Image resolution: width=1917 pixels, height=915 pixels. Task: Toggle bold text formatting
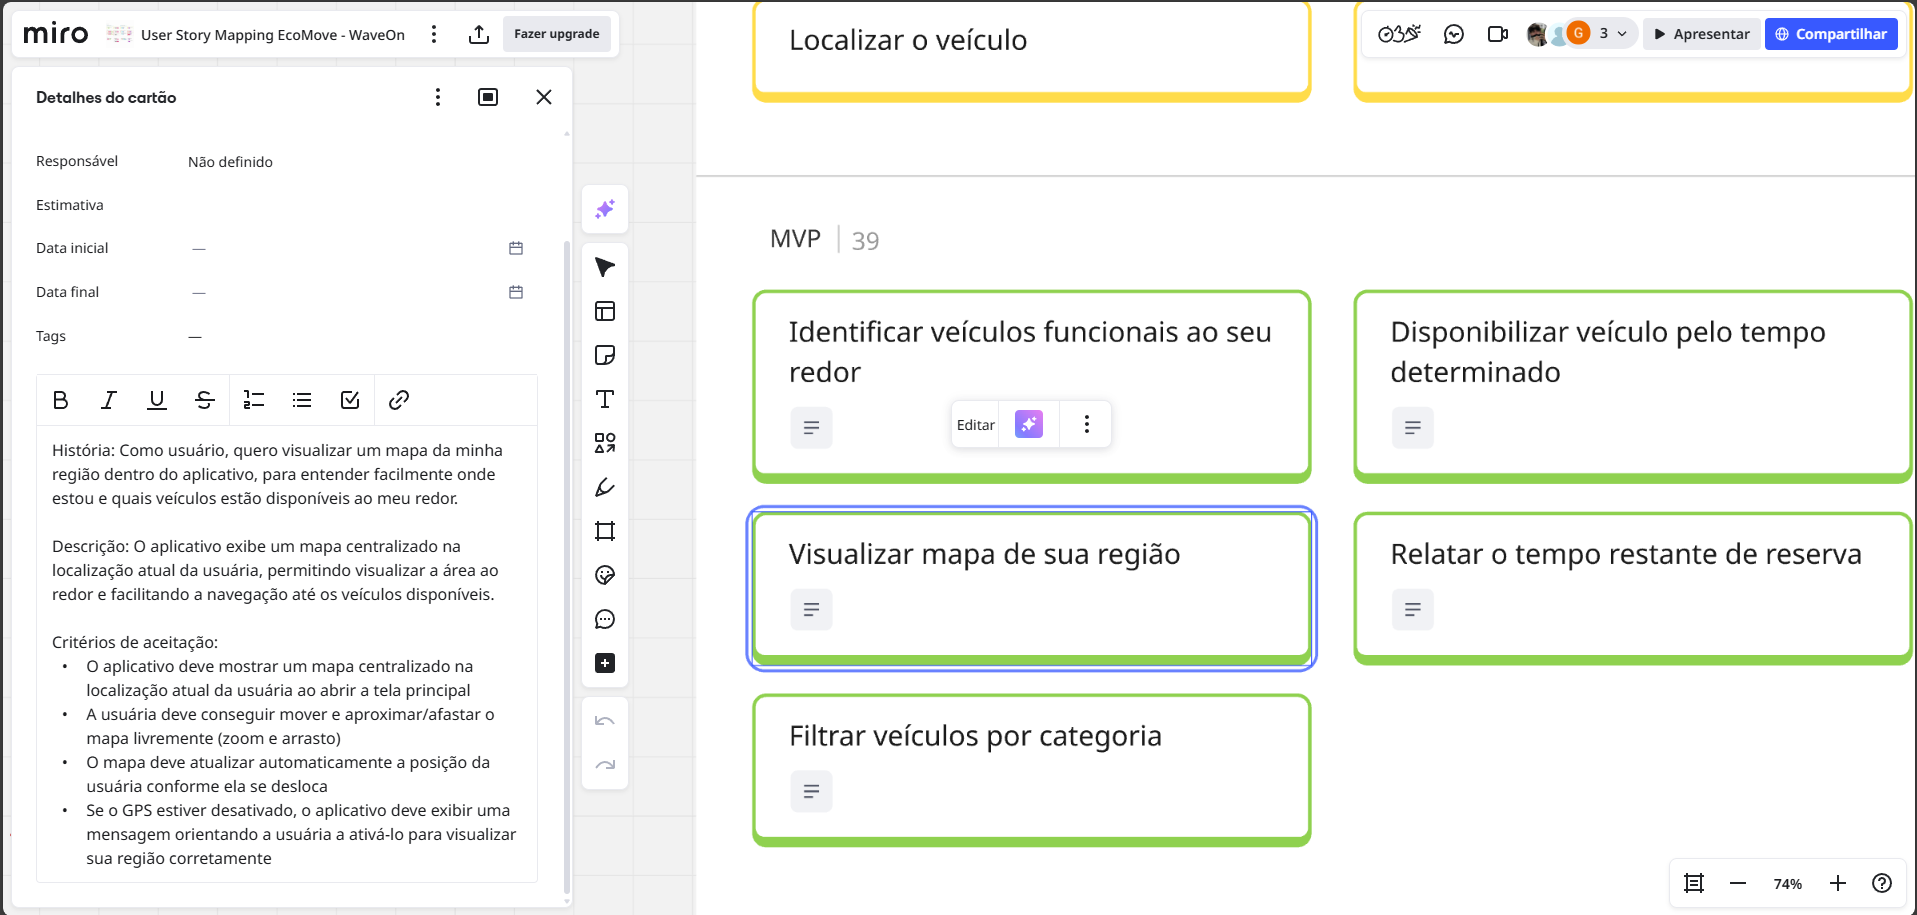click(x=60, y=400)
